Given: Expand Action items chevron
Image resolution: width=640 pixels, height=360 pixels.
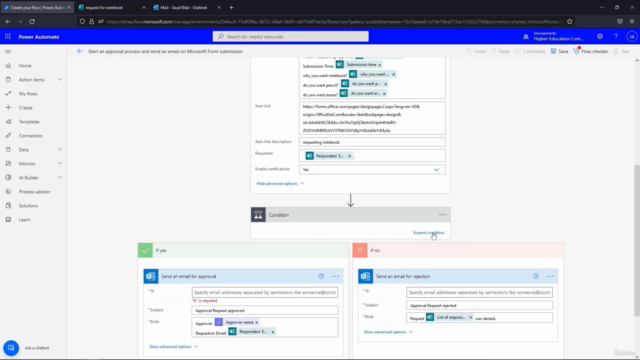Looking at the screenshot, I should (60, 80).
